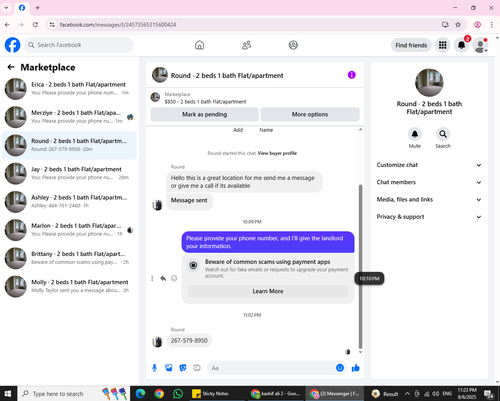
Task: Open tab search dropdown in Chrome
Action: [x=6, y=7]
